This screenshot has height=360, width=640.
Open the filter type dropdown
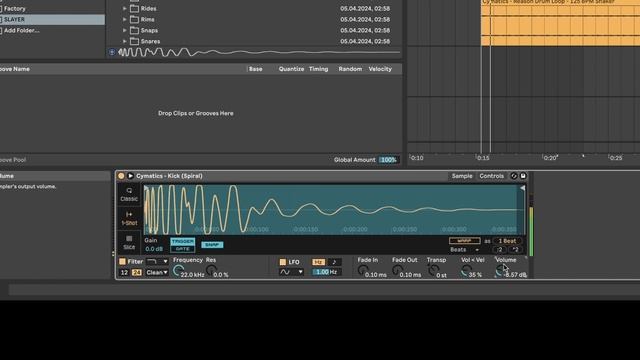click(x=157, y=261)
